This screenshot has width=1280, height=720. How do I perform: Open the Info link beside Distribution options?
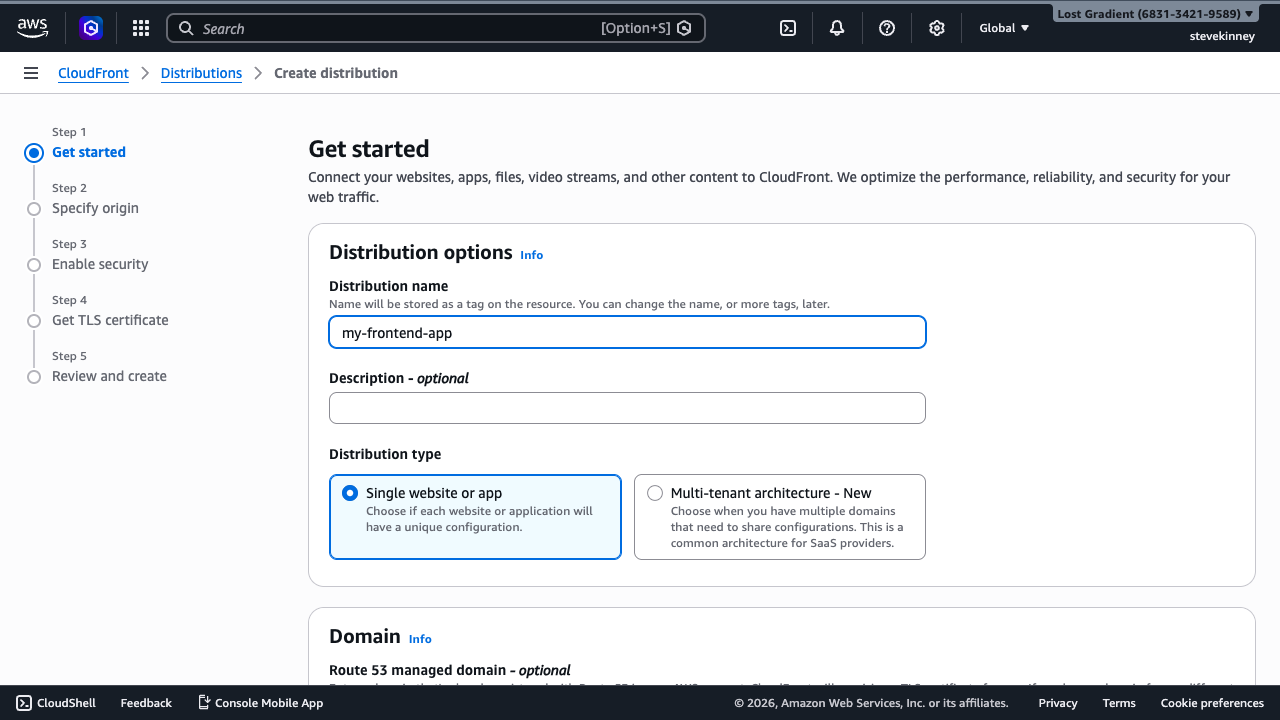pyautogui.click(x=531, y=255)
